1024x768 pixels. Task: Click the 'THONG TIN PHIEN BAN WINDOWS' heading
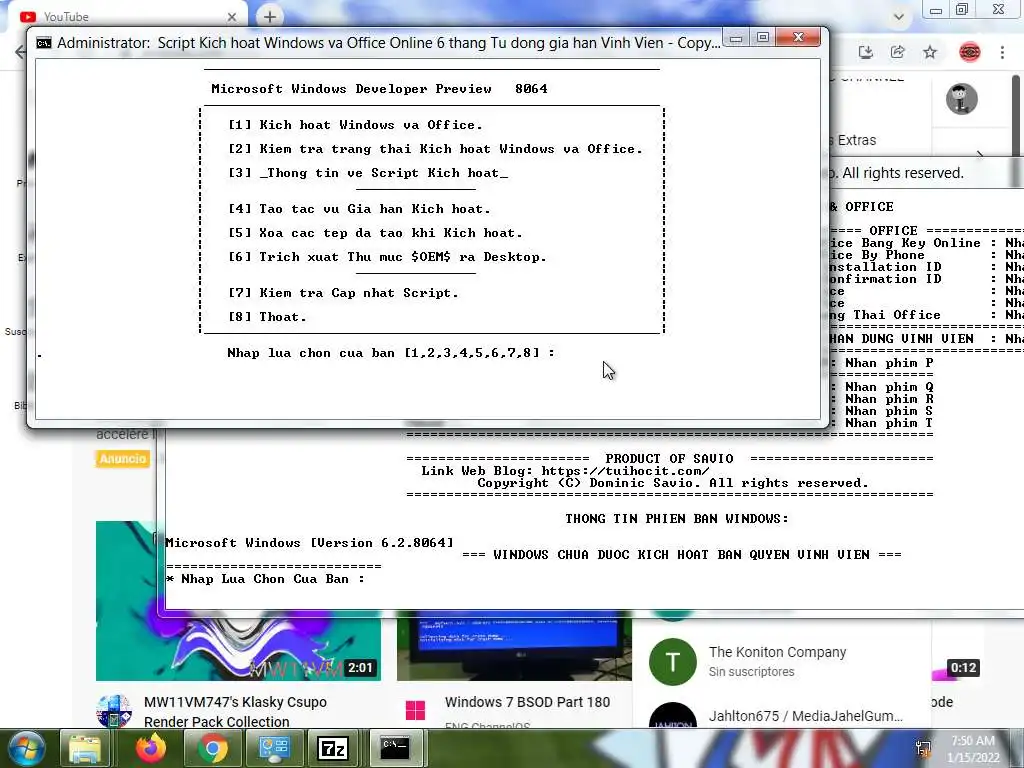click(x=677, y=519)
